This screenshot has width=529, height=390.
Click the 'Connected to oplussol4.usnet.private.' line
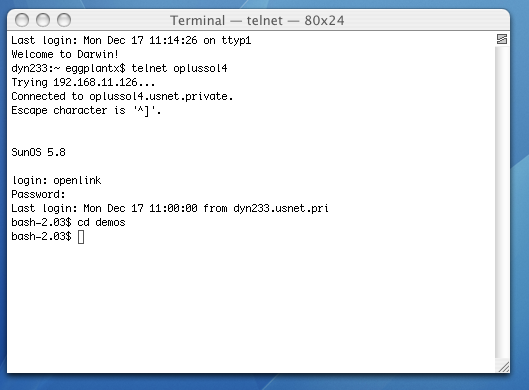[122, 96]
